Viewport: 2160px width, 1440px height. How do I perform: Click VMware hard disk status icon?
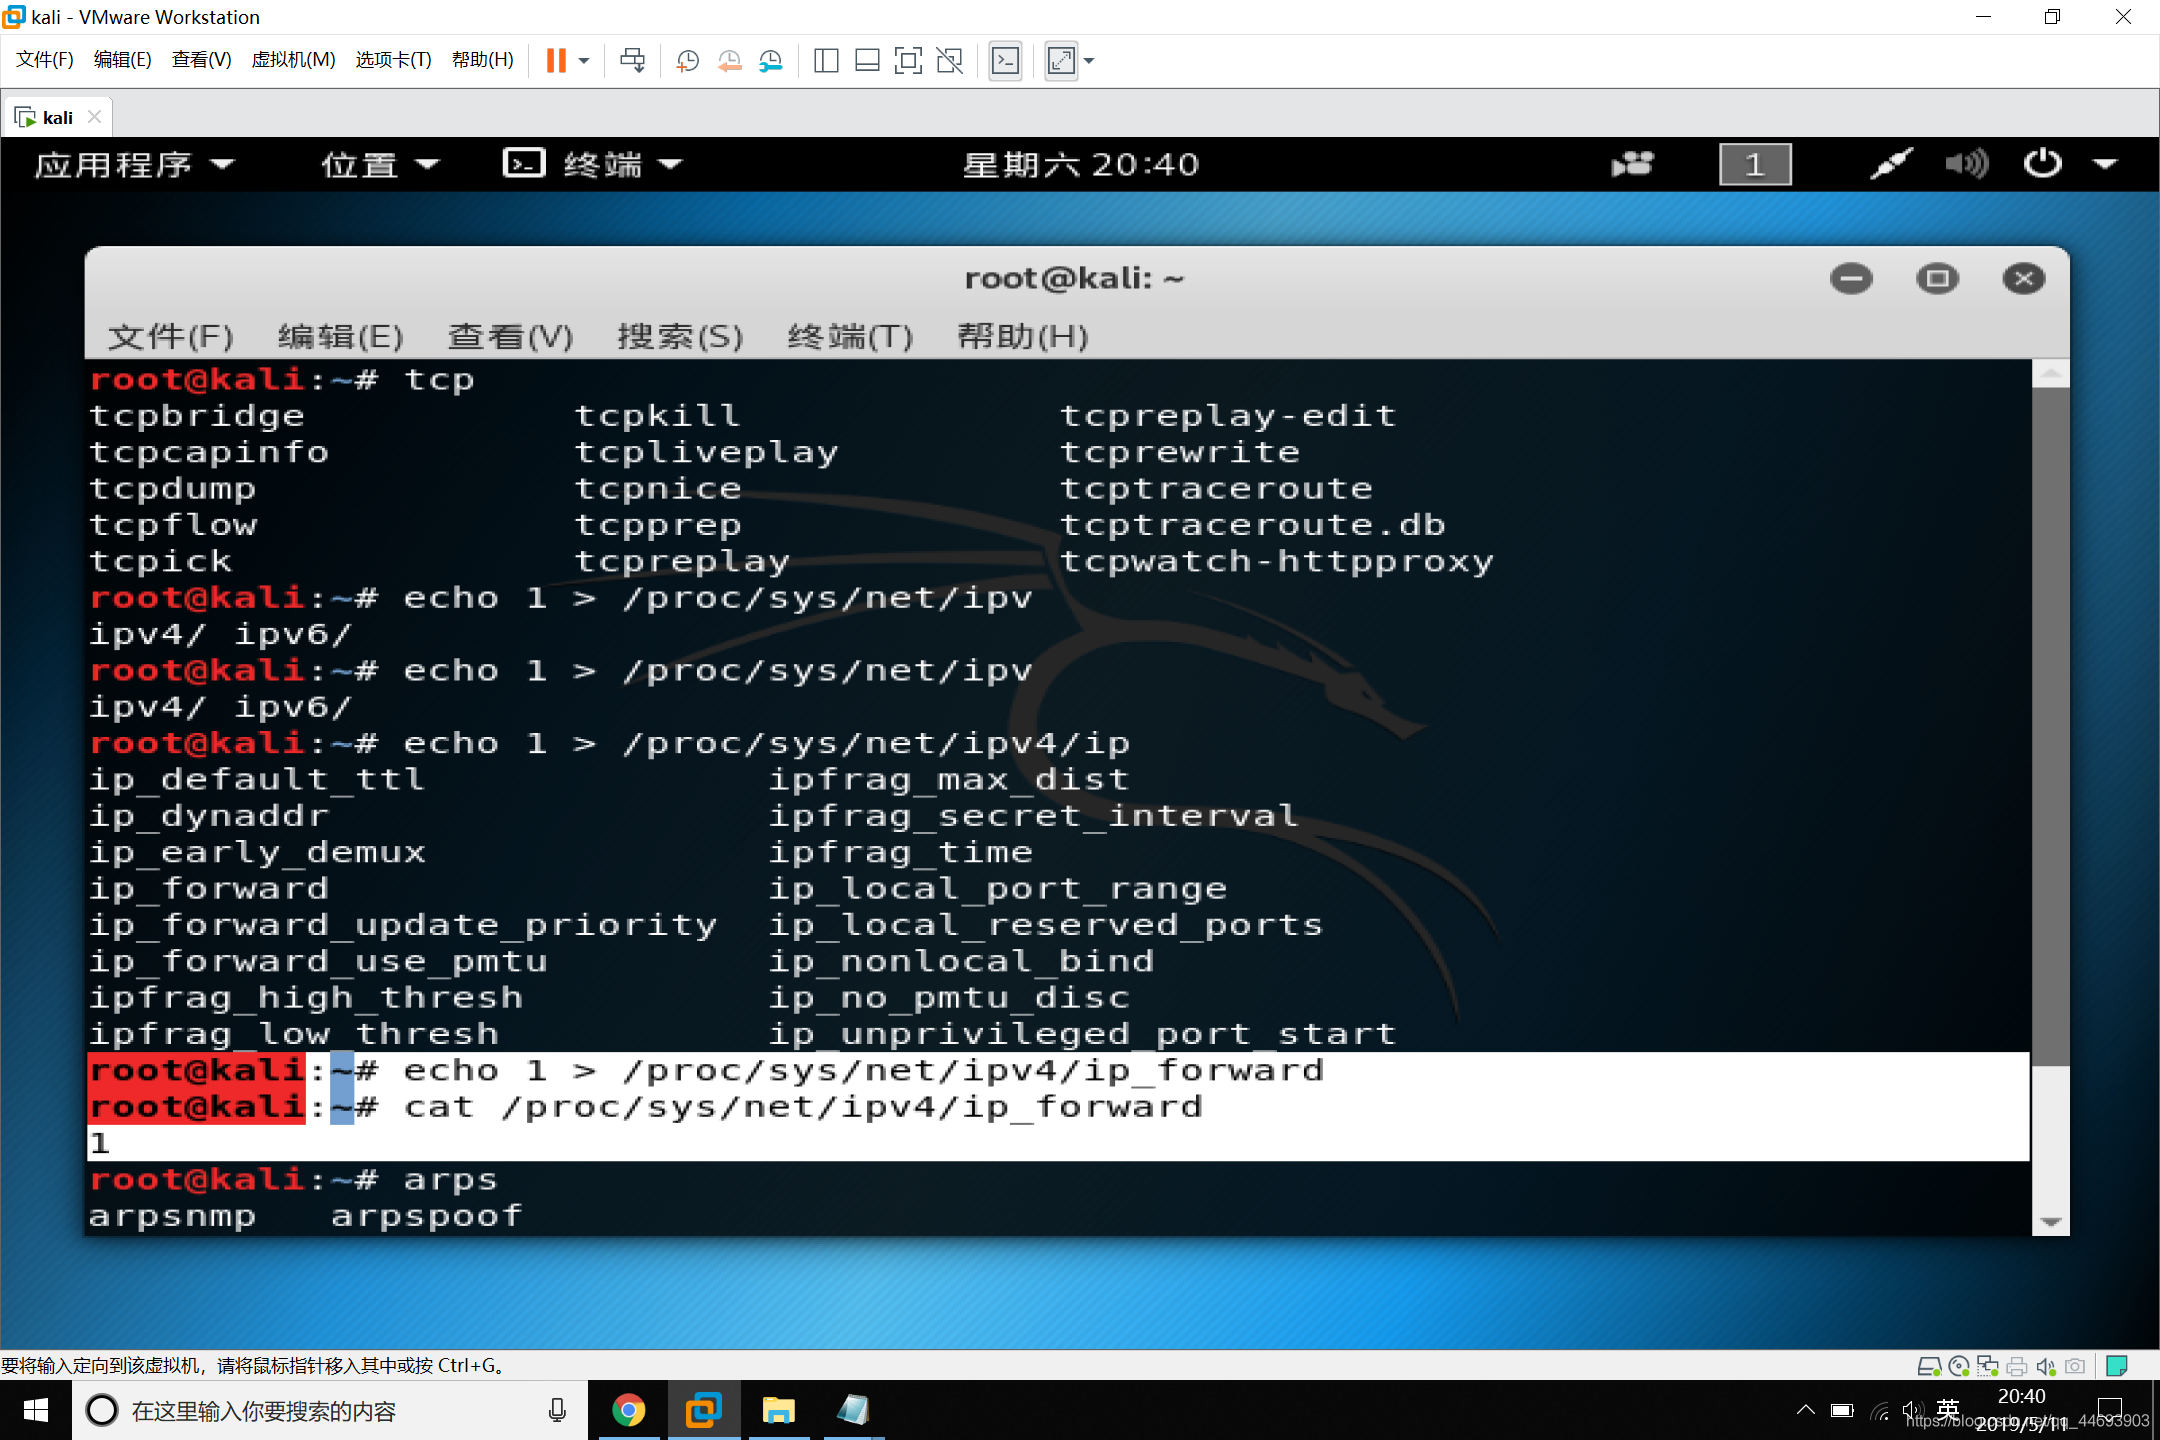click(1929, 1366)
